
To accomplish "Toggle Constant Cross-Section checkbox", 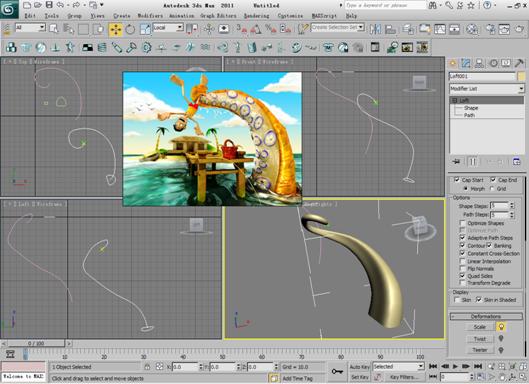I will click(463, 253).
